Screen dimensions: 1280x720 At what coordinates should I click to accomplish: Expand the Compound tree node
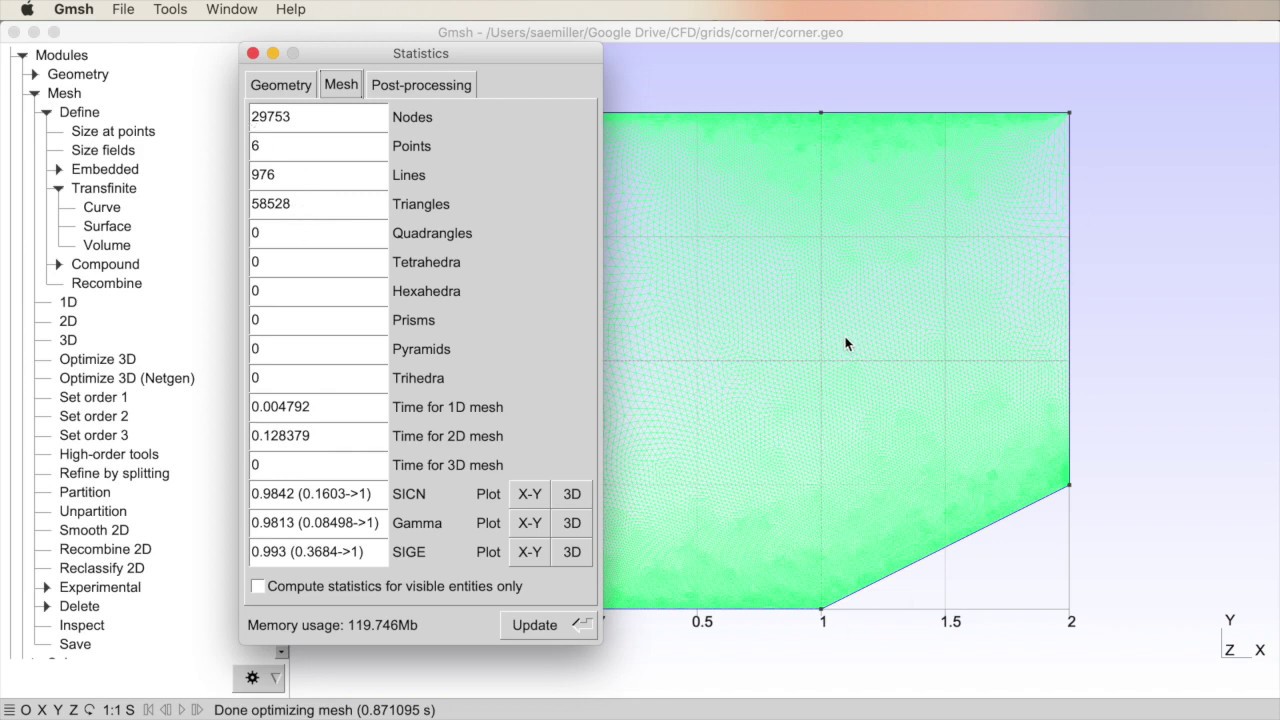pos(59,264)
